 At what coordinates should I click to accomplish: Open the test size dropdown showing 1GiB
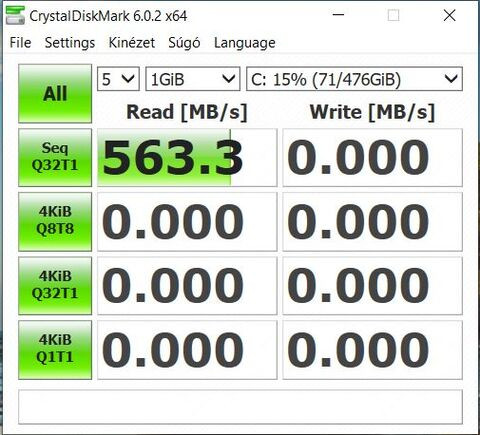point(193,79)
